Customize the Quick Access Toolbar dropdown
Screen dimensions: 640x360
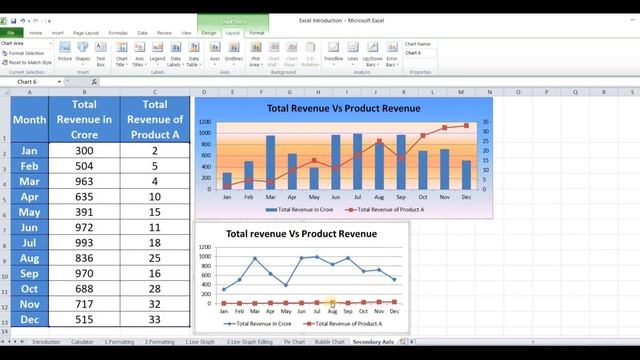point(49,21)
